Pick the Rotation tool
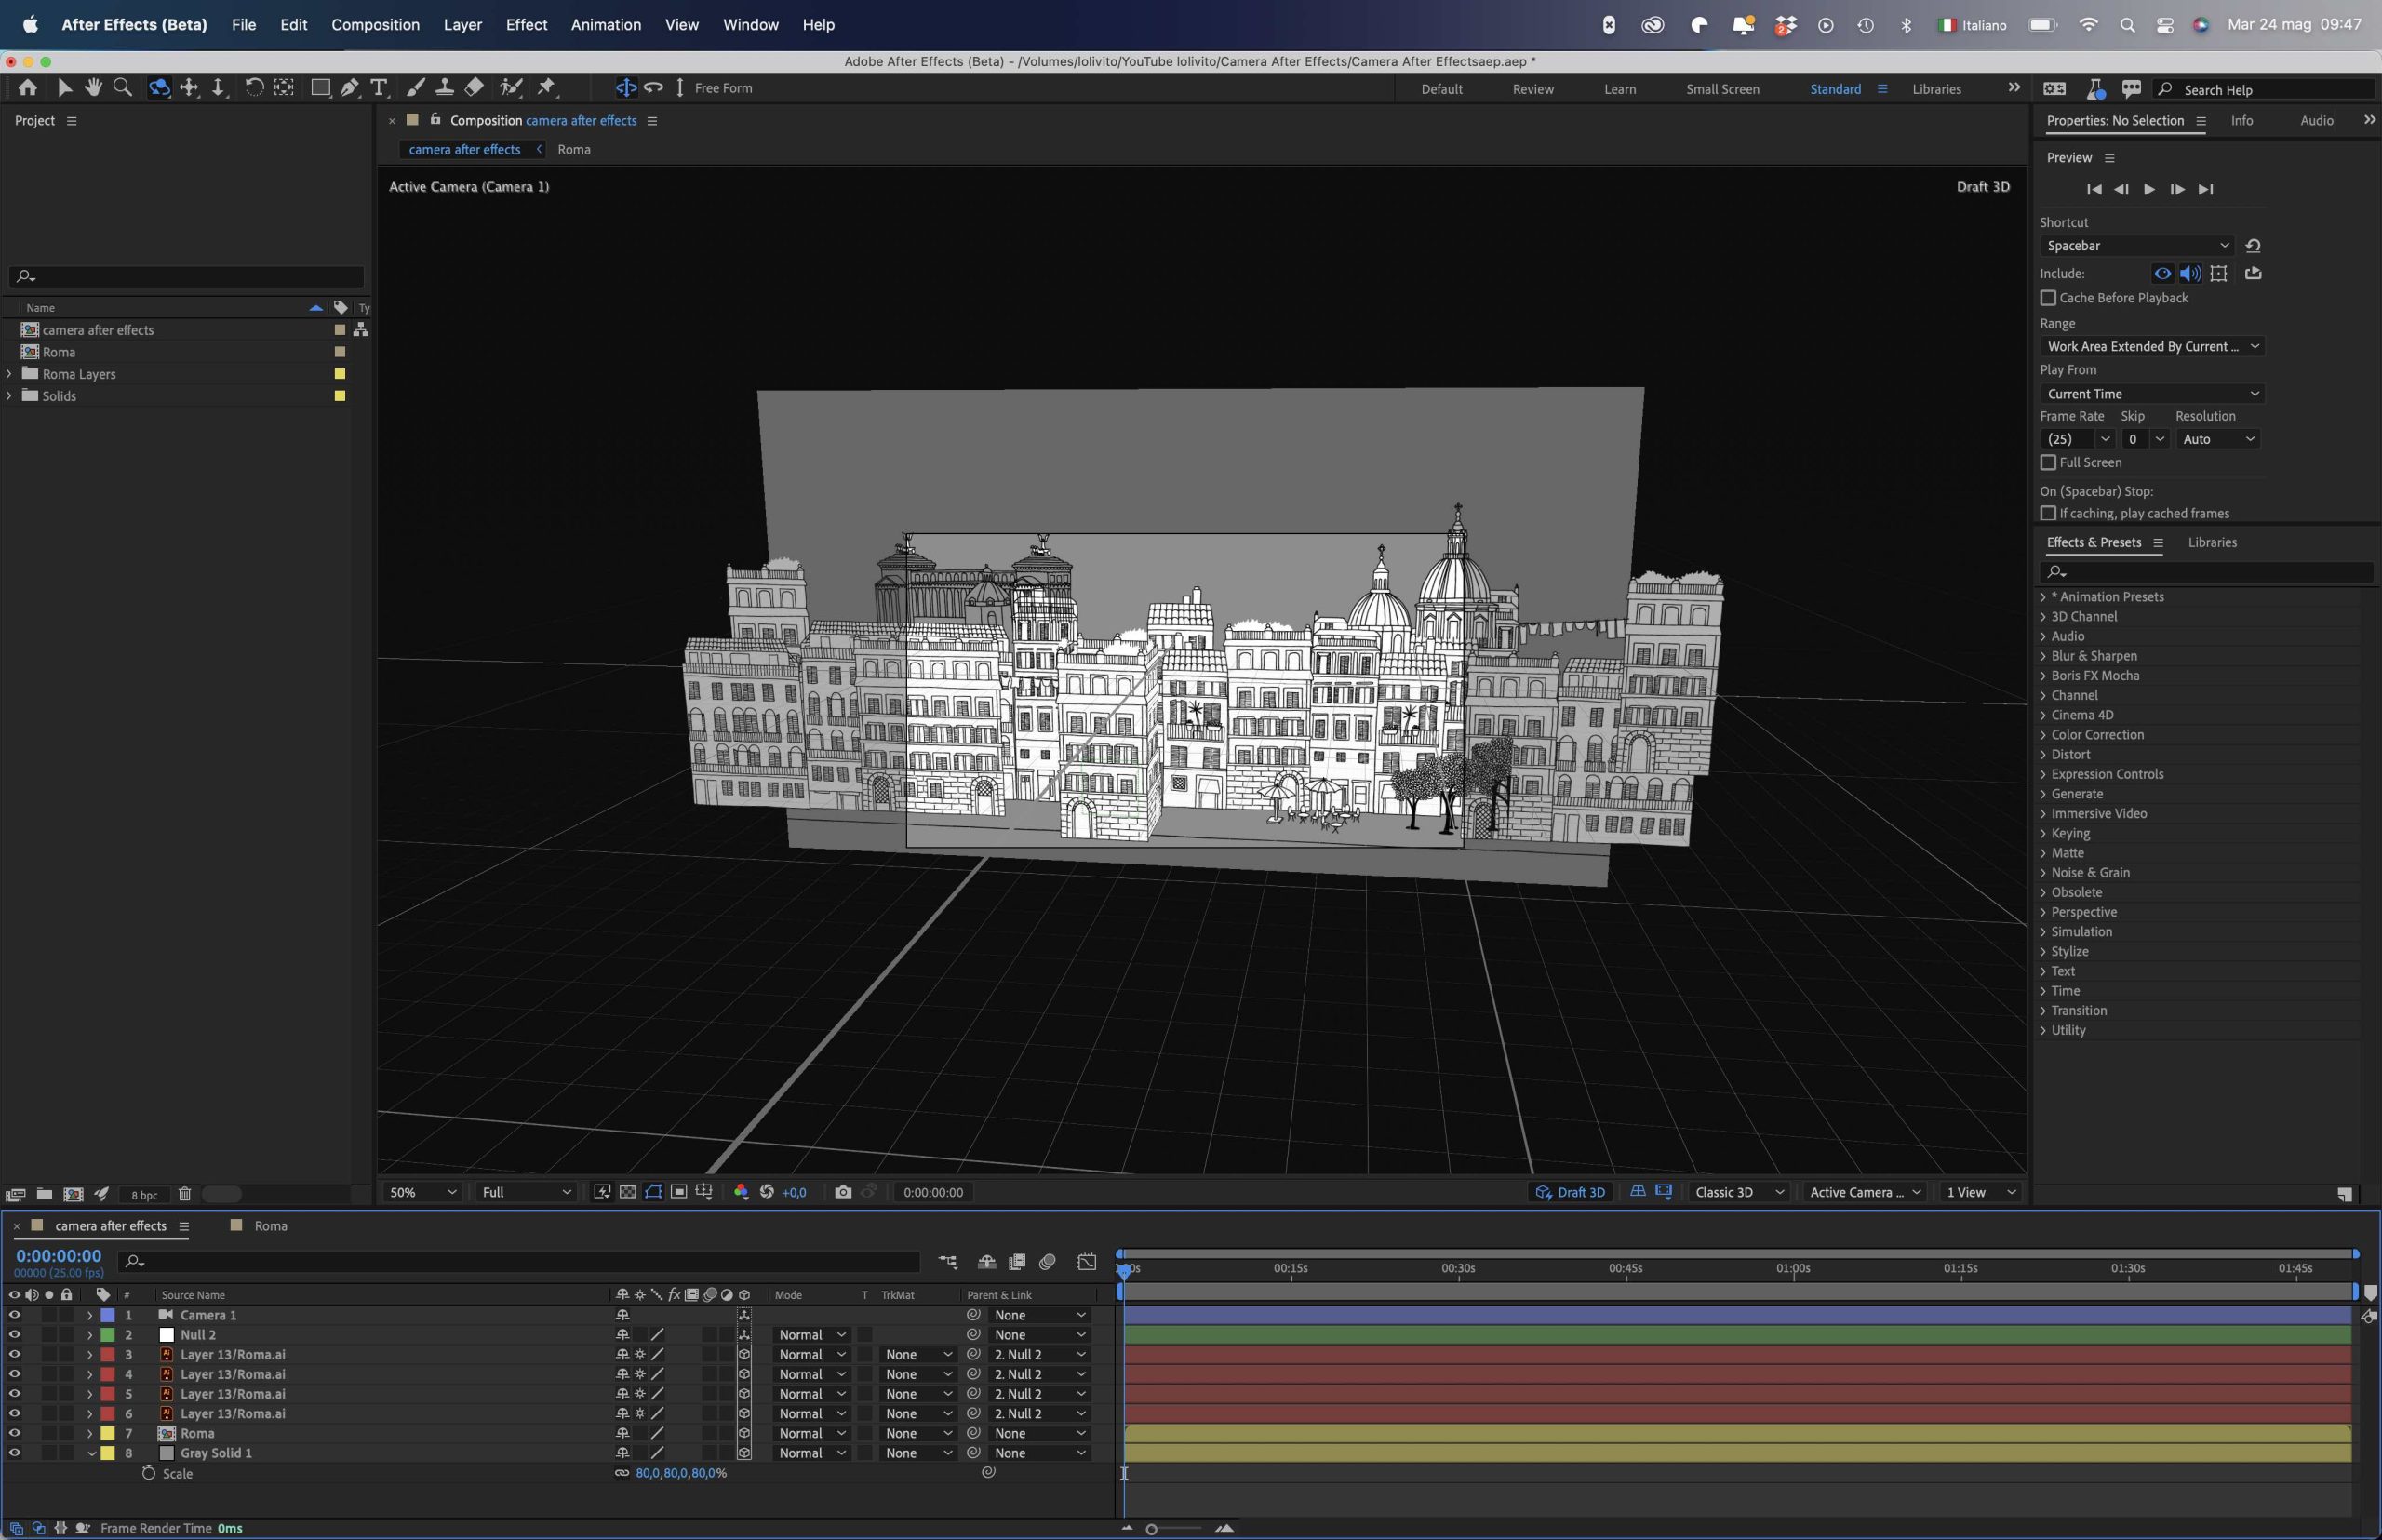2382x1540 pixels. click(254, 88)
